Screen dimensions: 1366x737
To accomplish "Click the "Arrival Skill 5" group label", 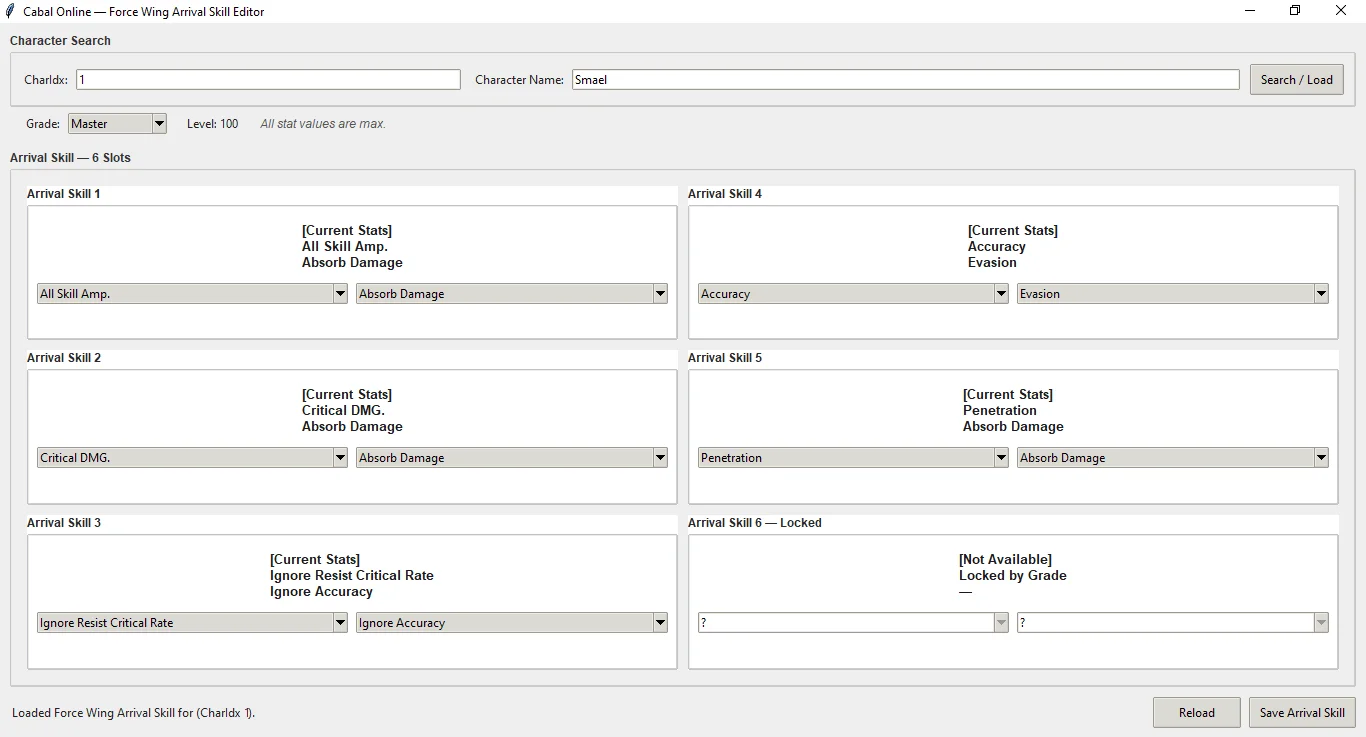I will pyautogui.click(x=725, y=358).
